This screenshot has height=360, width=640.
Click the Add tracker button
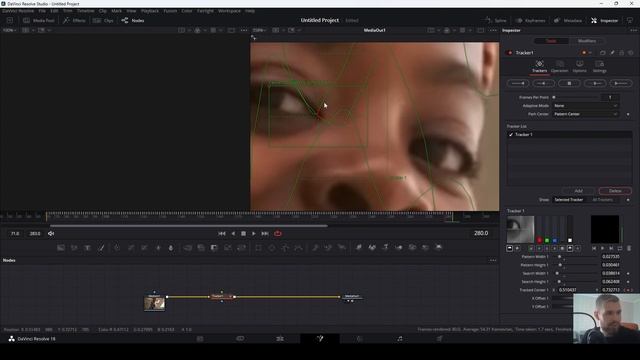coord(578,191)
